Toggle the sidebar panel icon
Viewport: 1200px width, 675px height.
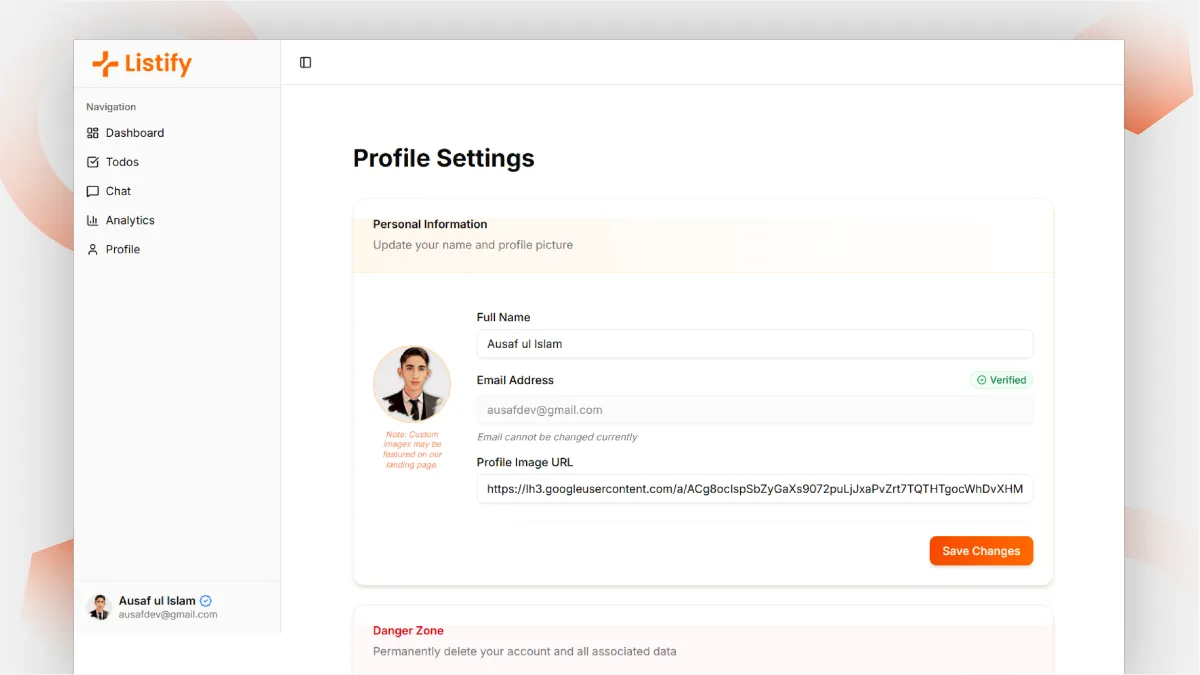pos(306,62)
